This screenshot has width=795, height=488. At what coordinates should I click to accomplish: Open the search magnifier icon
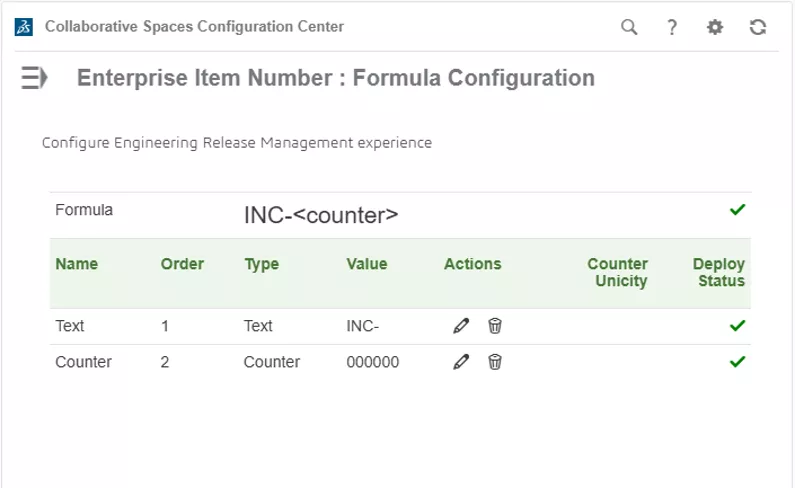629,27
